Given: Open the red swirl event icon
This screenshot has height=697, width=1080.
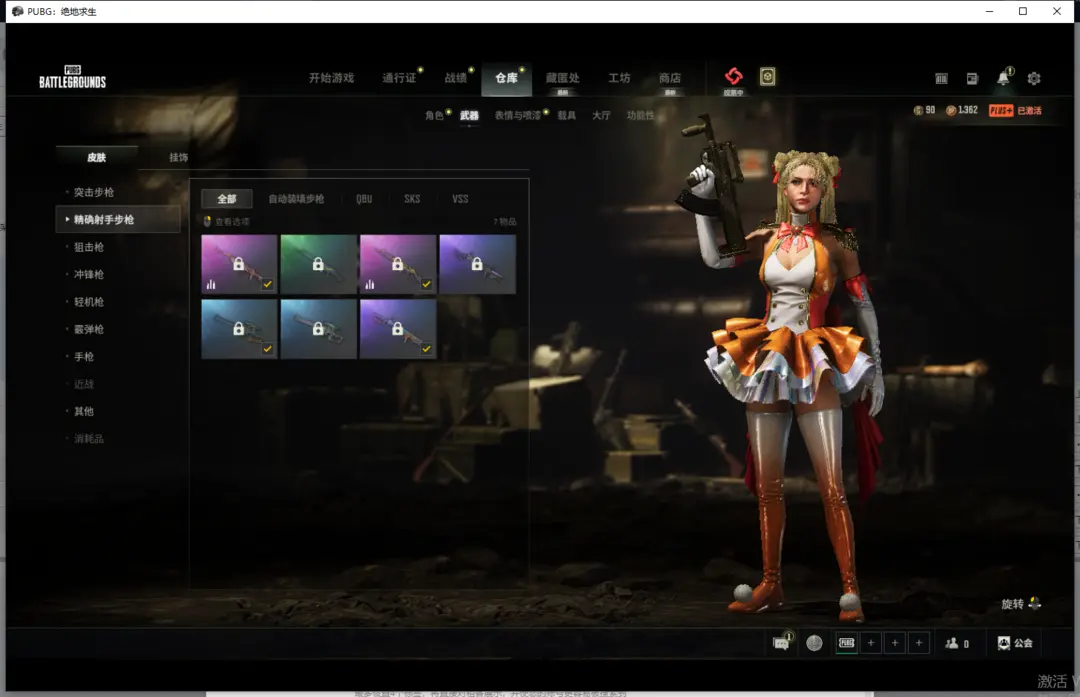Looking at the screenshot, I should (x=734, y=76).
